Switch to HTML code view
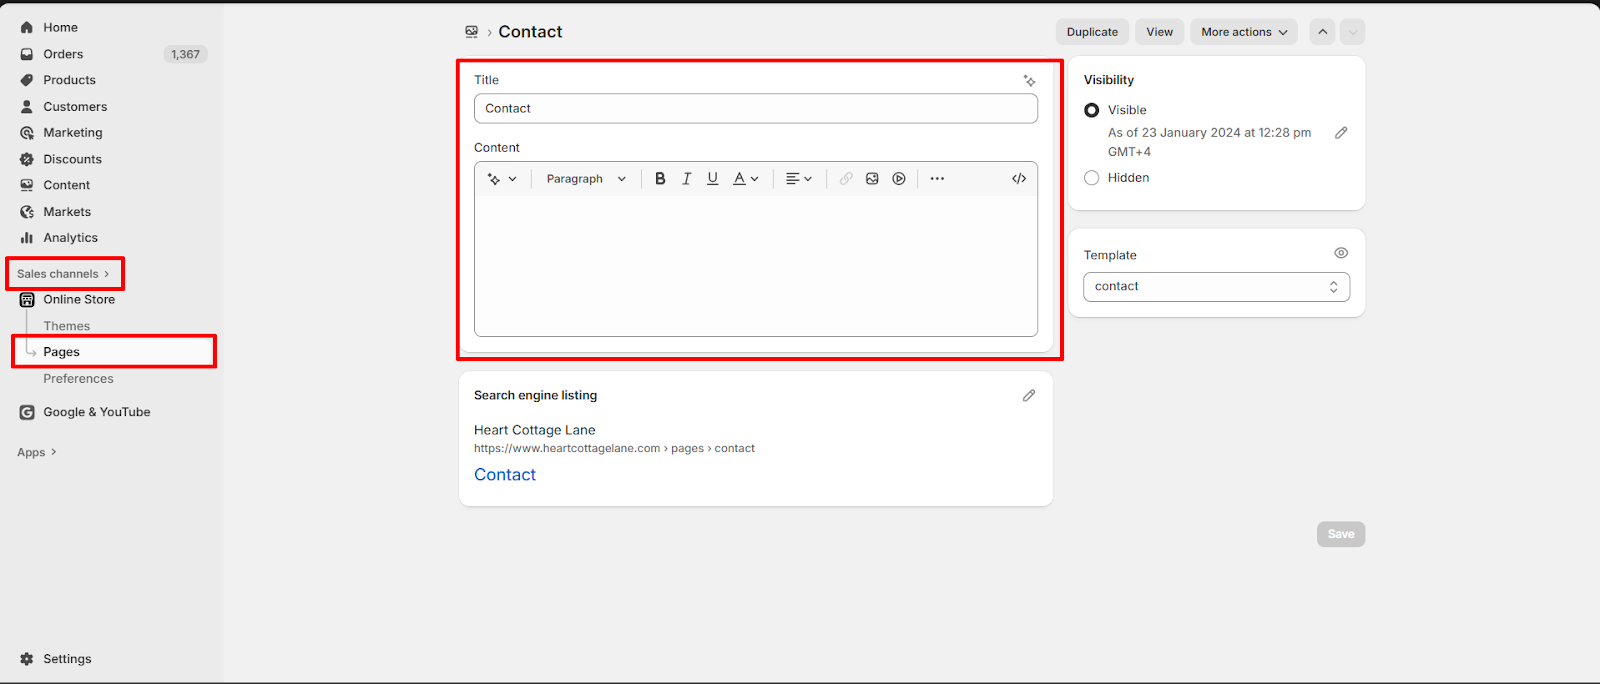This screenshot has height=684, width=1600. tap(1018, 179)
